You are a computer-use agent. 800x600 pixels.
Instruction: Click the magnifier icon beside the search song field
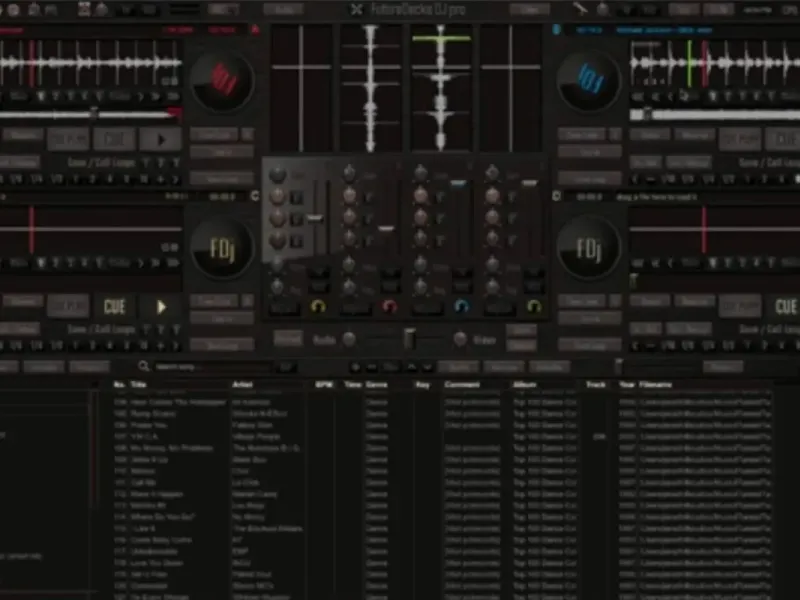(x=144, y=366)
